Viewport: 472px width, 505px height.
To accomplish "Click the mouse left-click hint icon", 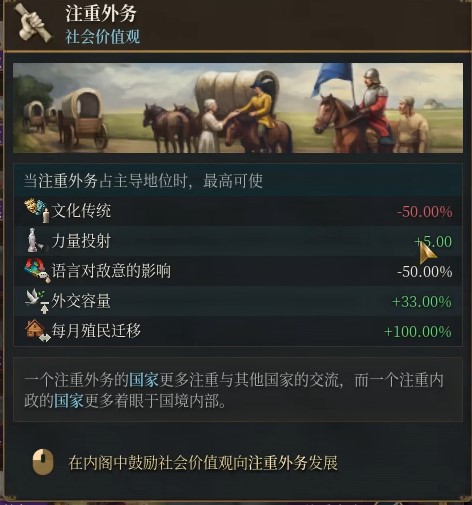I will [43, 462].
